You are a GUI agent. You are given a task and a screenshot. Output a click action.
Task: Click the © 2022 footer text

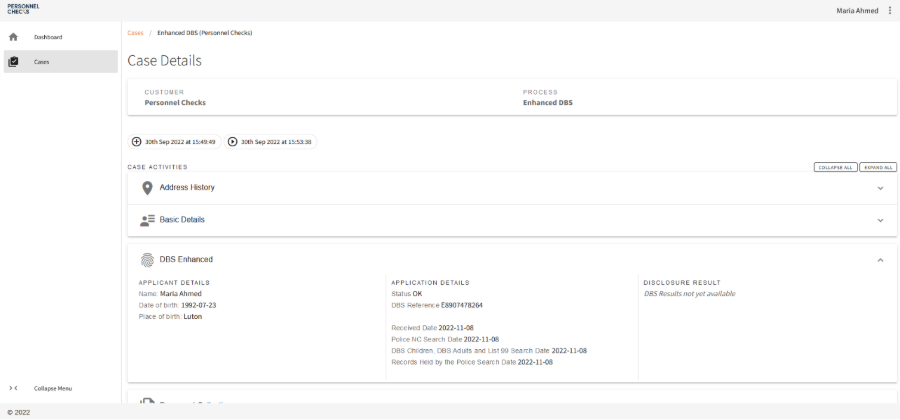point(19,413)
